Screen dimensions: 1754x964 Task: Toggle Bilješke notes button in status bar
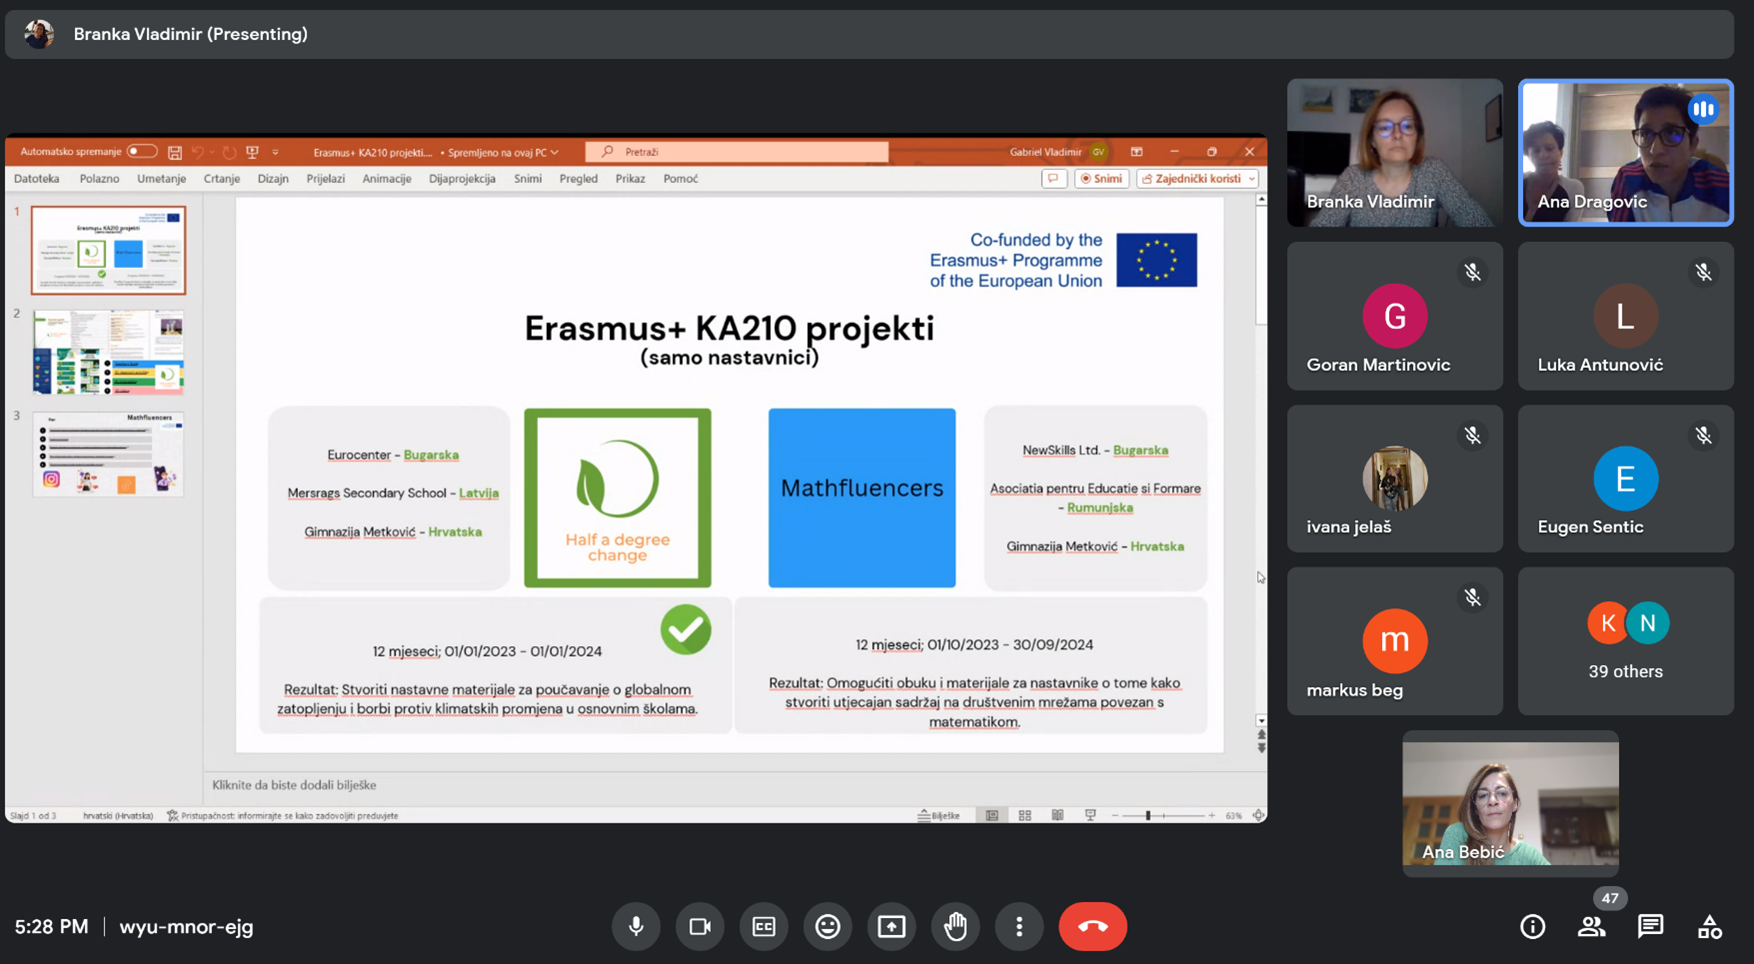939,816
